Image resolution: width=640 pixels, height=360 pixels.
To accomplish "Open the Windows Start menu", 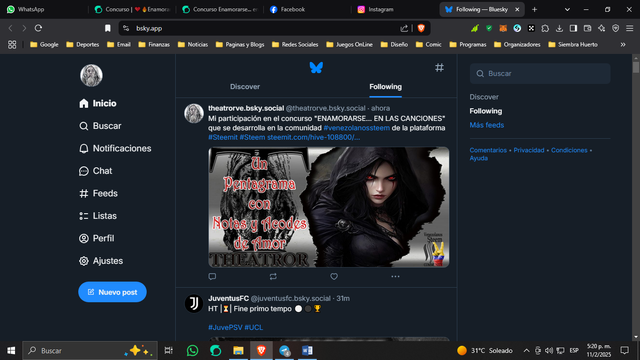I will (x=11, y=351).
